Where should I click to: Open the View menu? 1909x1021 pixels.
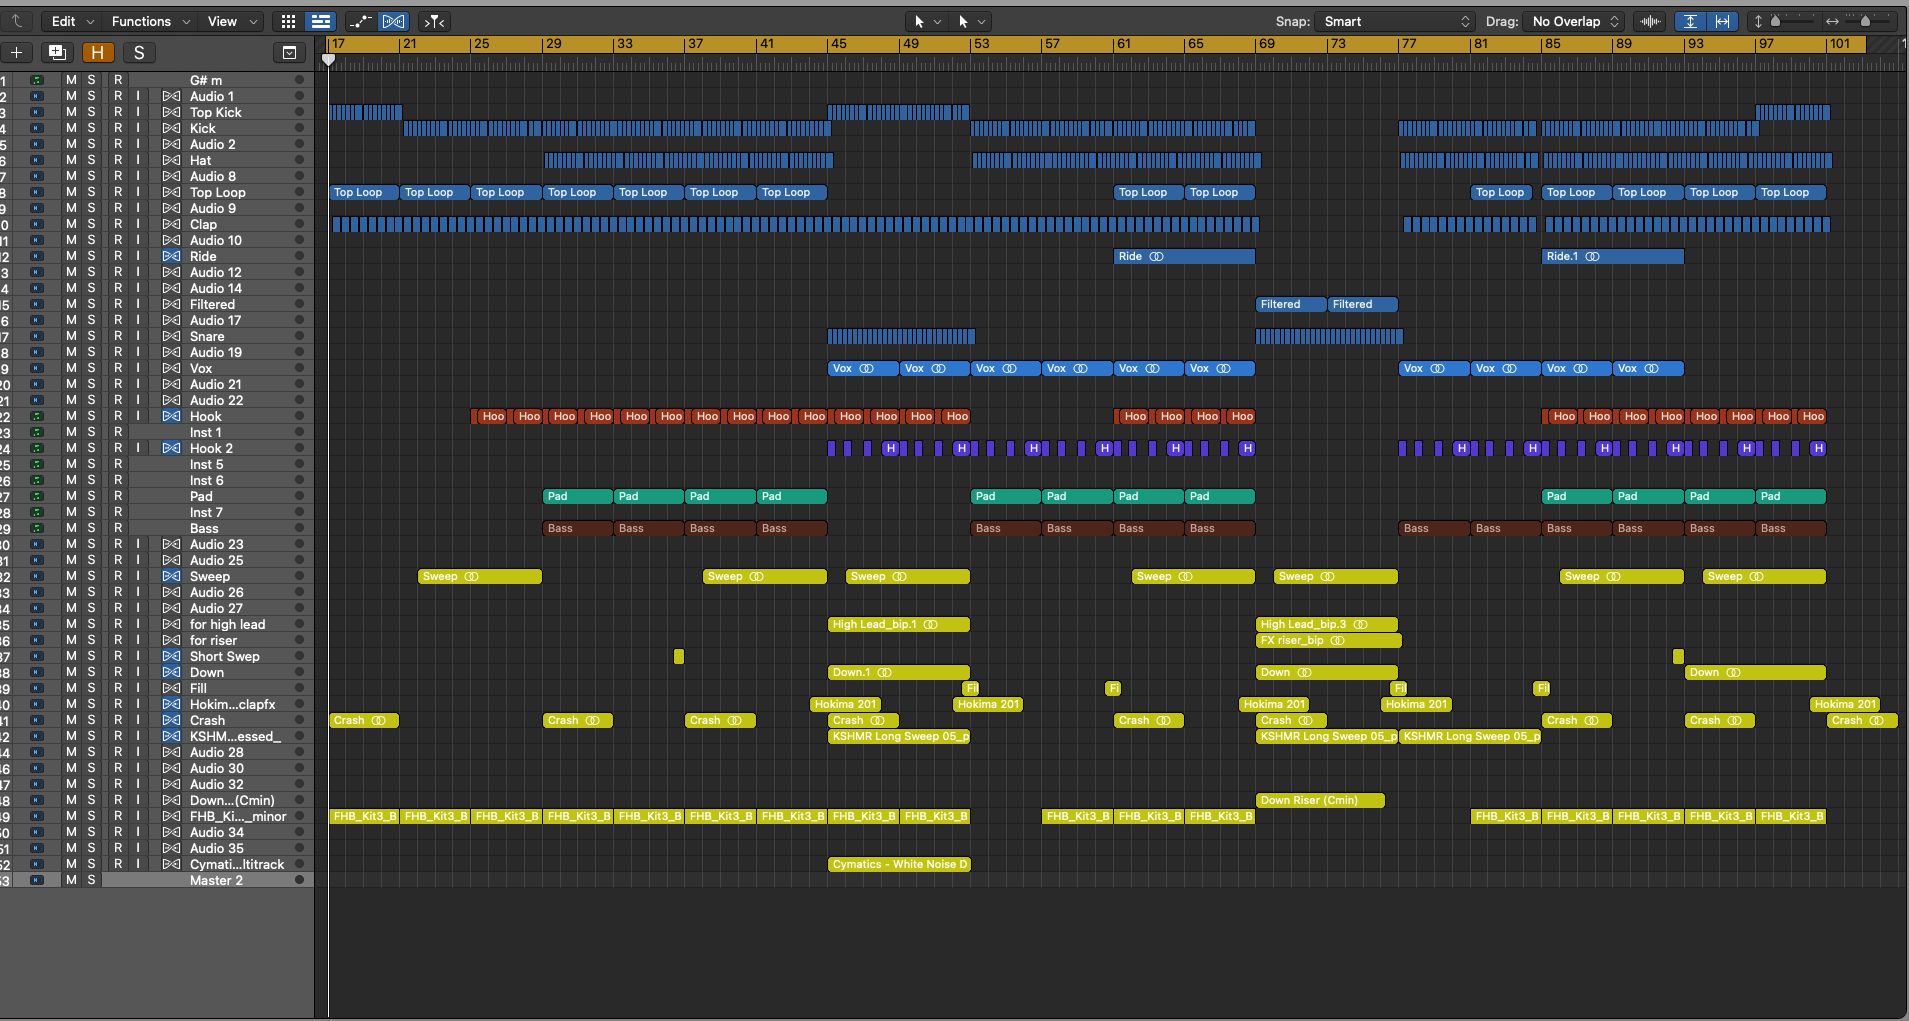232,21
